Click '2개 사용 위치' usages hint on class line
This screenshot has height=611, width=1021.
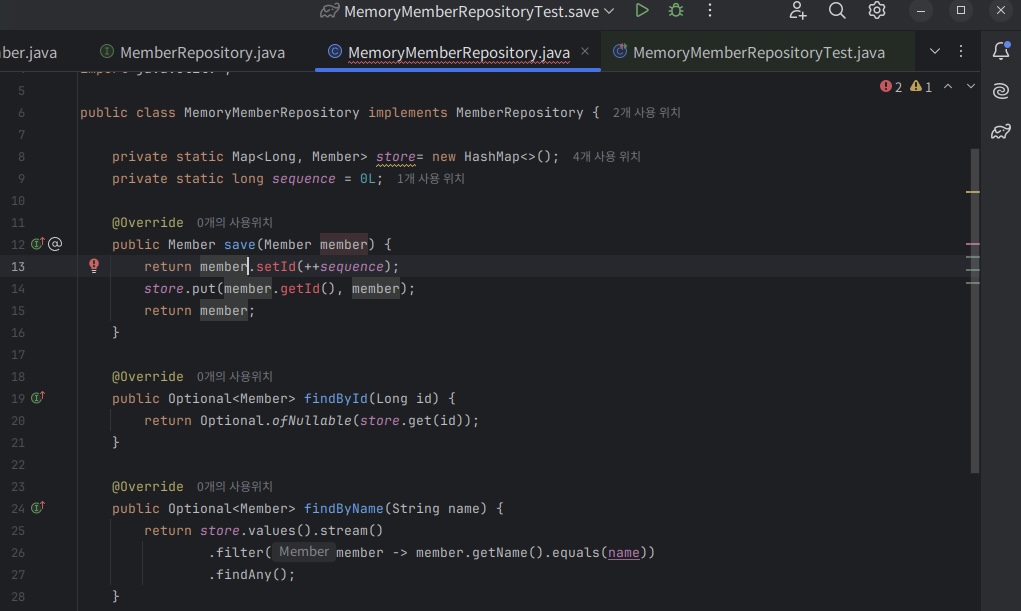[x=646, y=113]
